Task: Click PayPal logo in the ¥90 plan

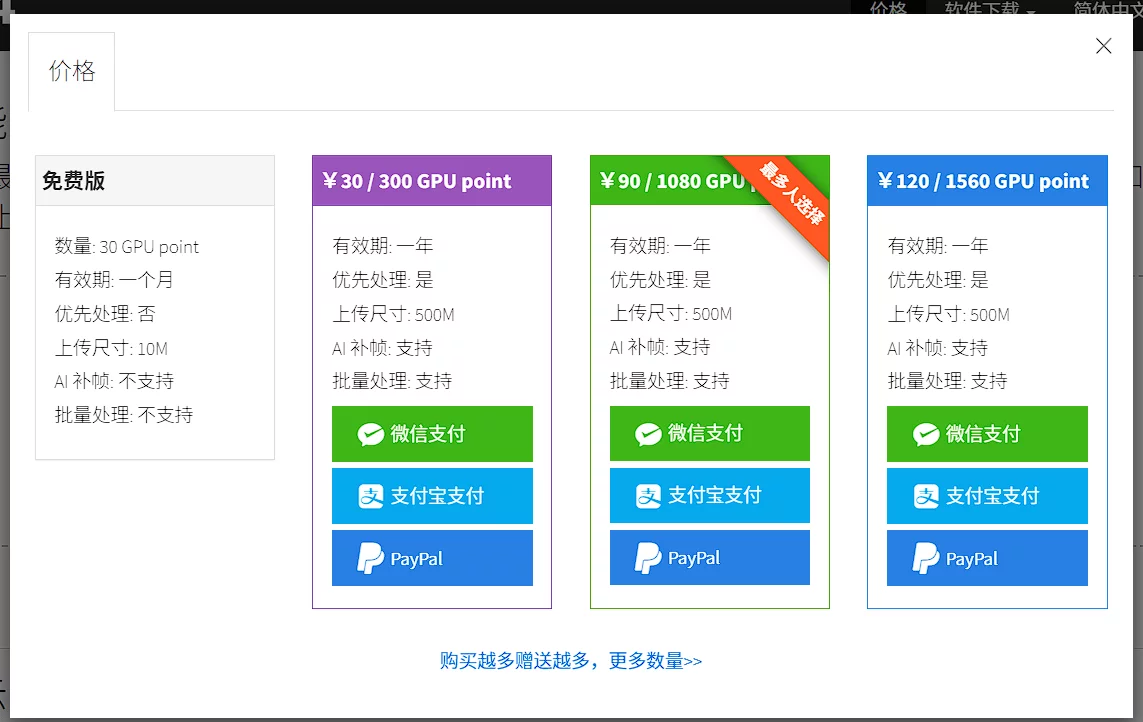Action: (648, 558)
